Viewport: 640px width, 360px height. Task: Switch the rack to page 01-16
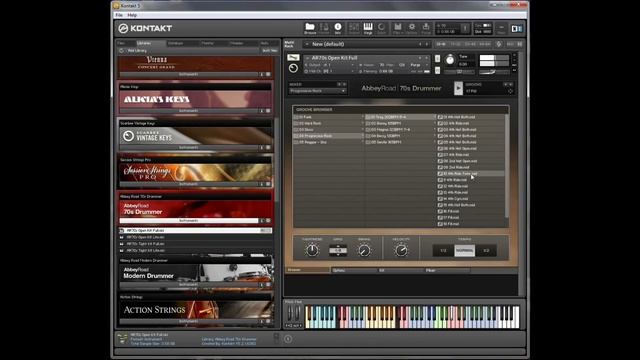pyautogui.click(x=441, y=44)
